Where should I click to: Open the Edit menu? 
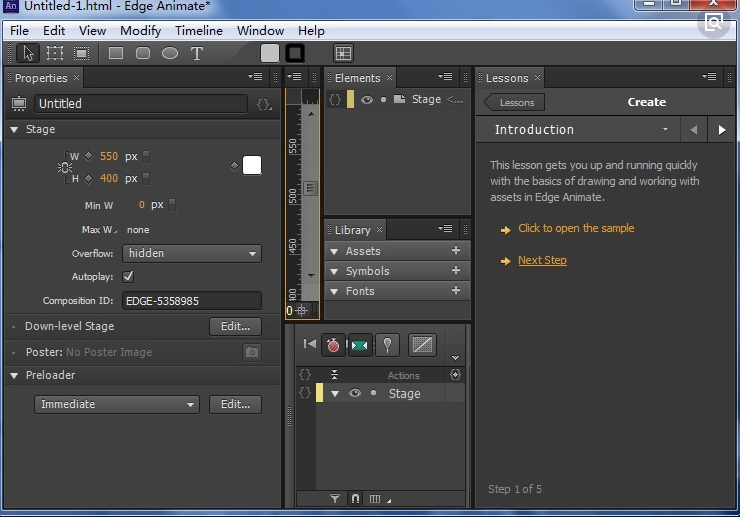[54, 31]
